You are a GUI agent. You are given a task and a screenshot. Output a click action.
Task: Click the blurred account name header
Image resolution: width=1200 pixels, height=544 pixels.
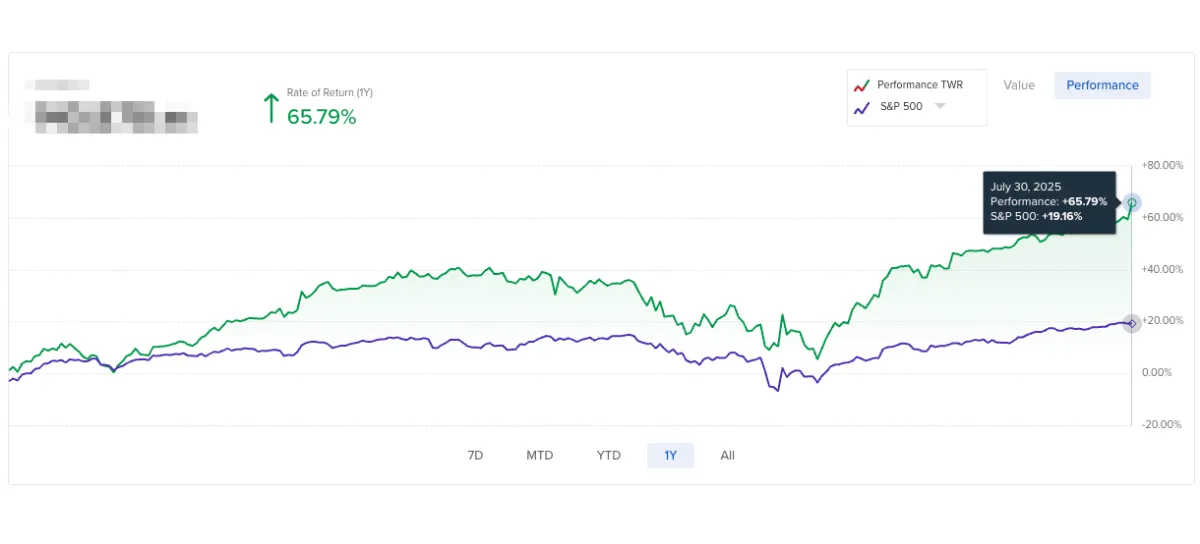tap(116, 110)
